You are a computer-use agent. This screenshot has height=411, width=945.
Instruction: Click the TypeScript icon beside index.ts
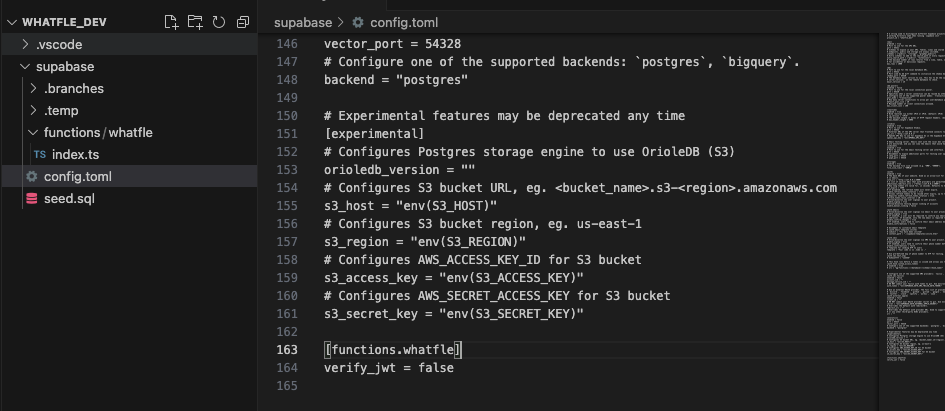[x=40, y=155]
